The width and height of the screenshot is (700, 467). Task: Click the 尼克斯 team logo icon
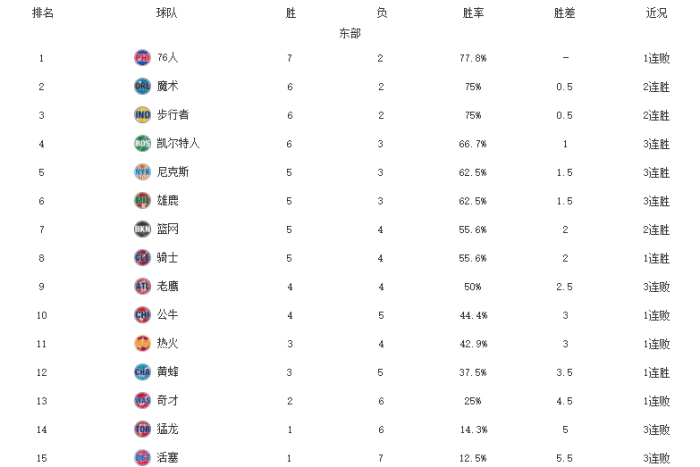(142, 172)
